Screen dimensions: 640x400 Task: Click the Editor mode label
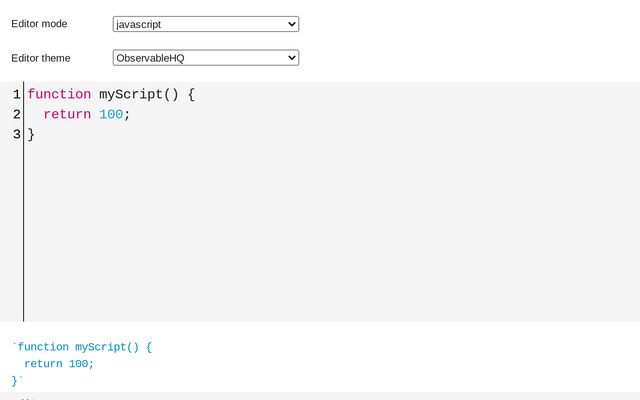[x=39, y=24]
